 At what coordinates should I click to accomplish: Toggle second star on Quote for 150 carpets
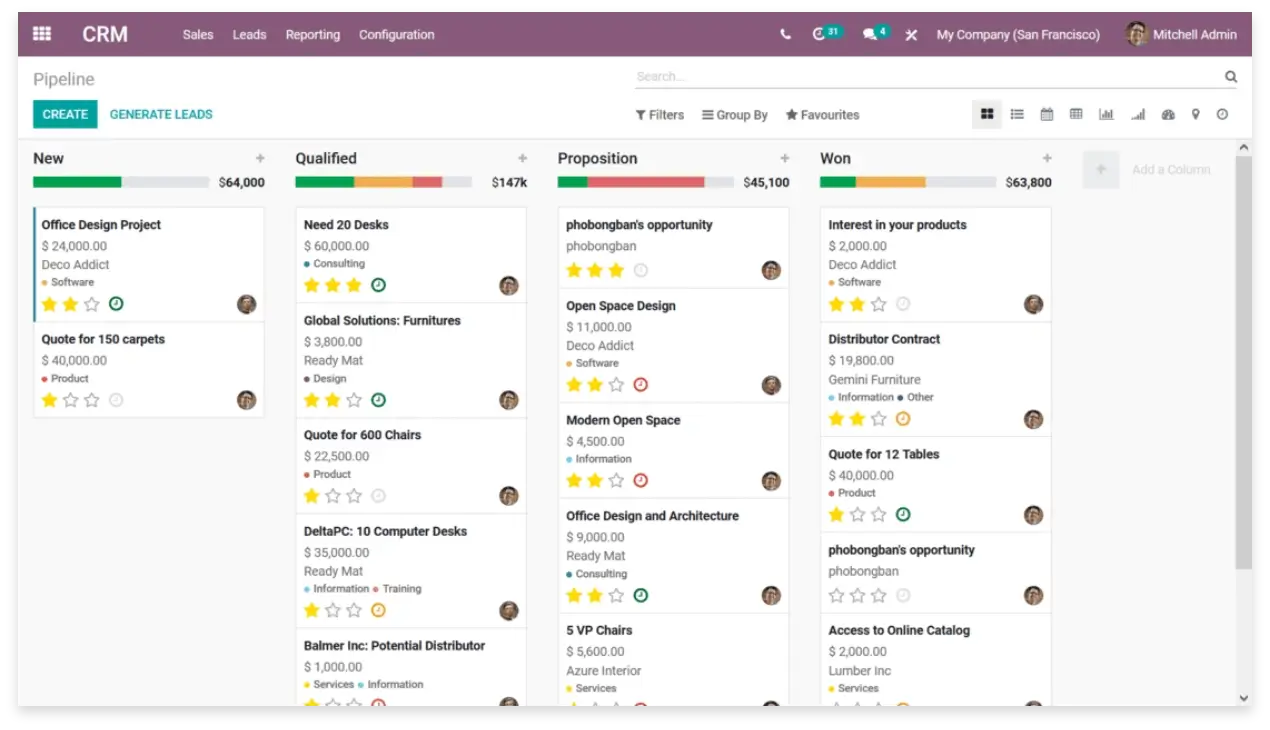pos(71,400)
